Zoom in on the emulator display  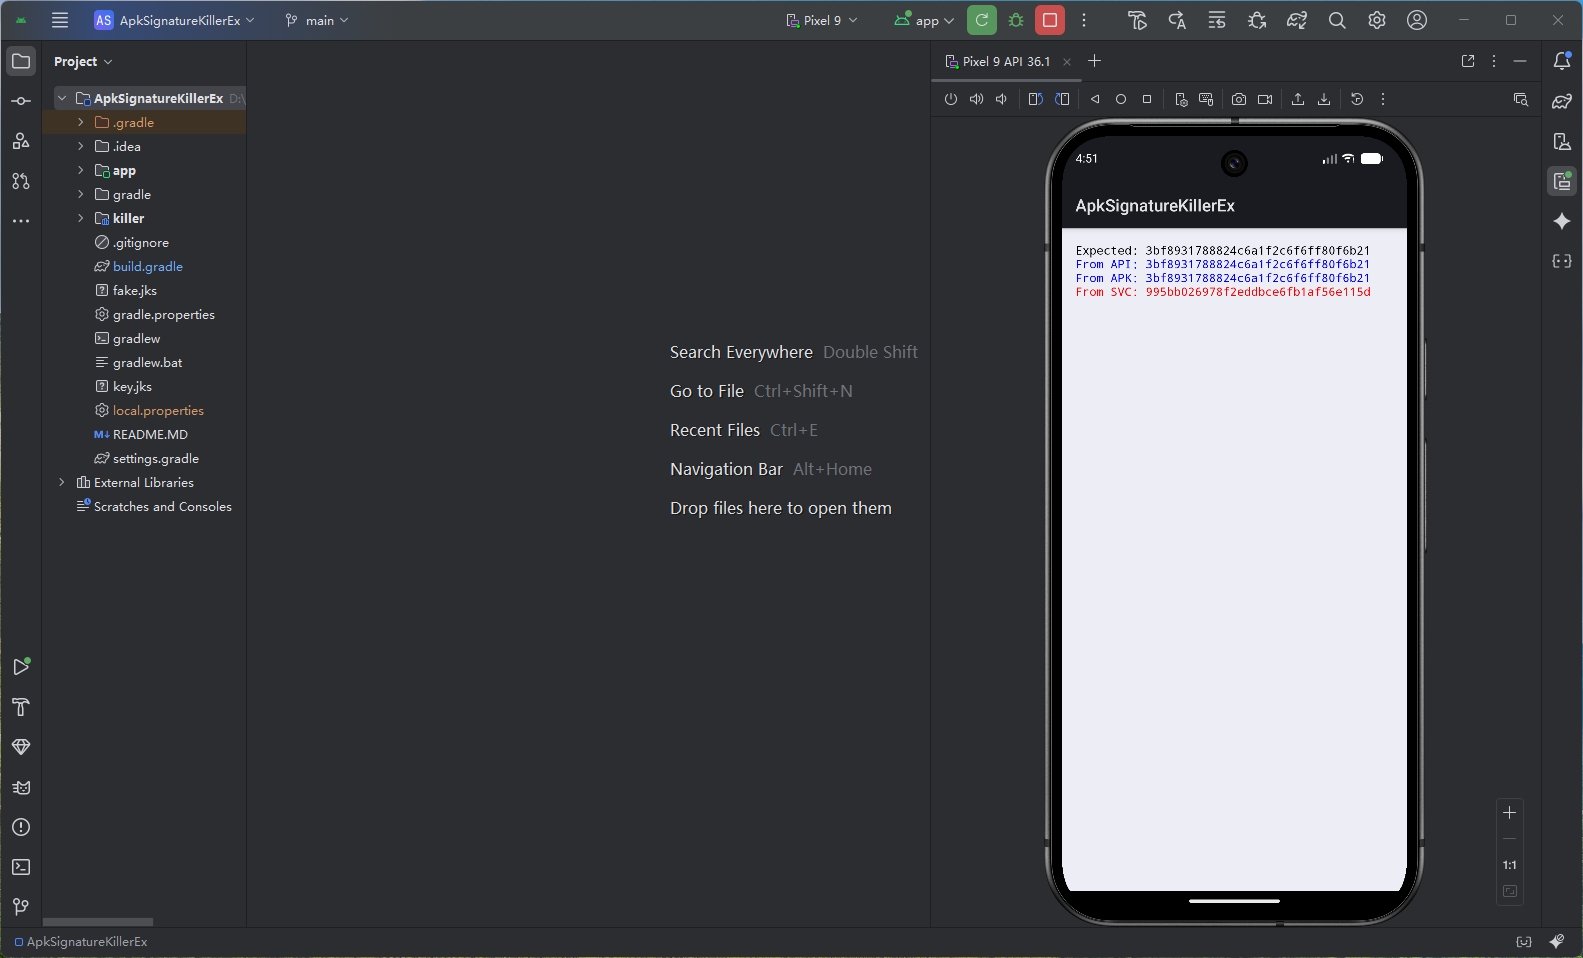tap(1510, 812)
